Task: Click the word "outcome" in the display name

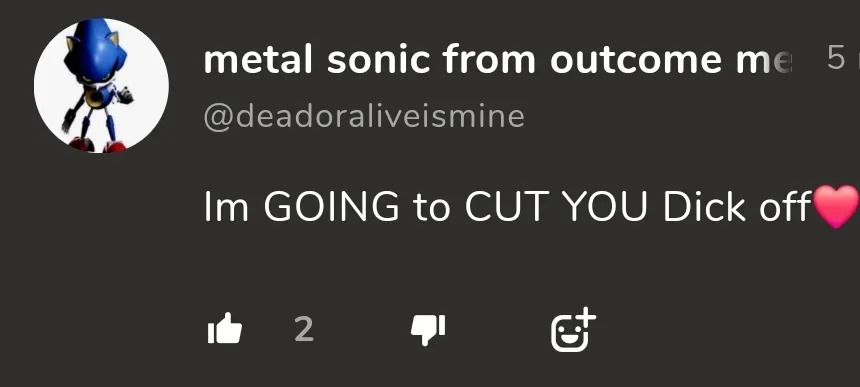Action: point(635,60)
